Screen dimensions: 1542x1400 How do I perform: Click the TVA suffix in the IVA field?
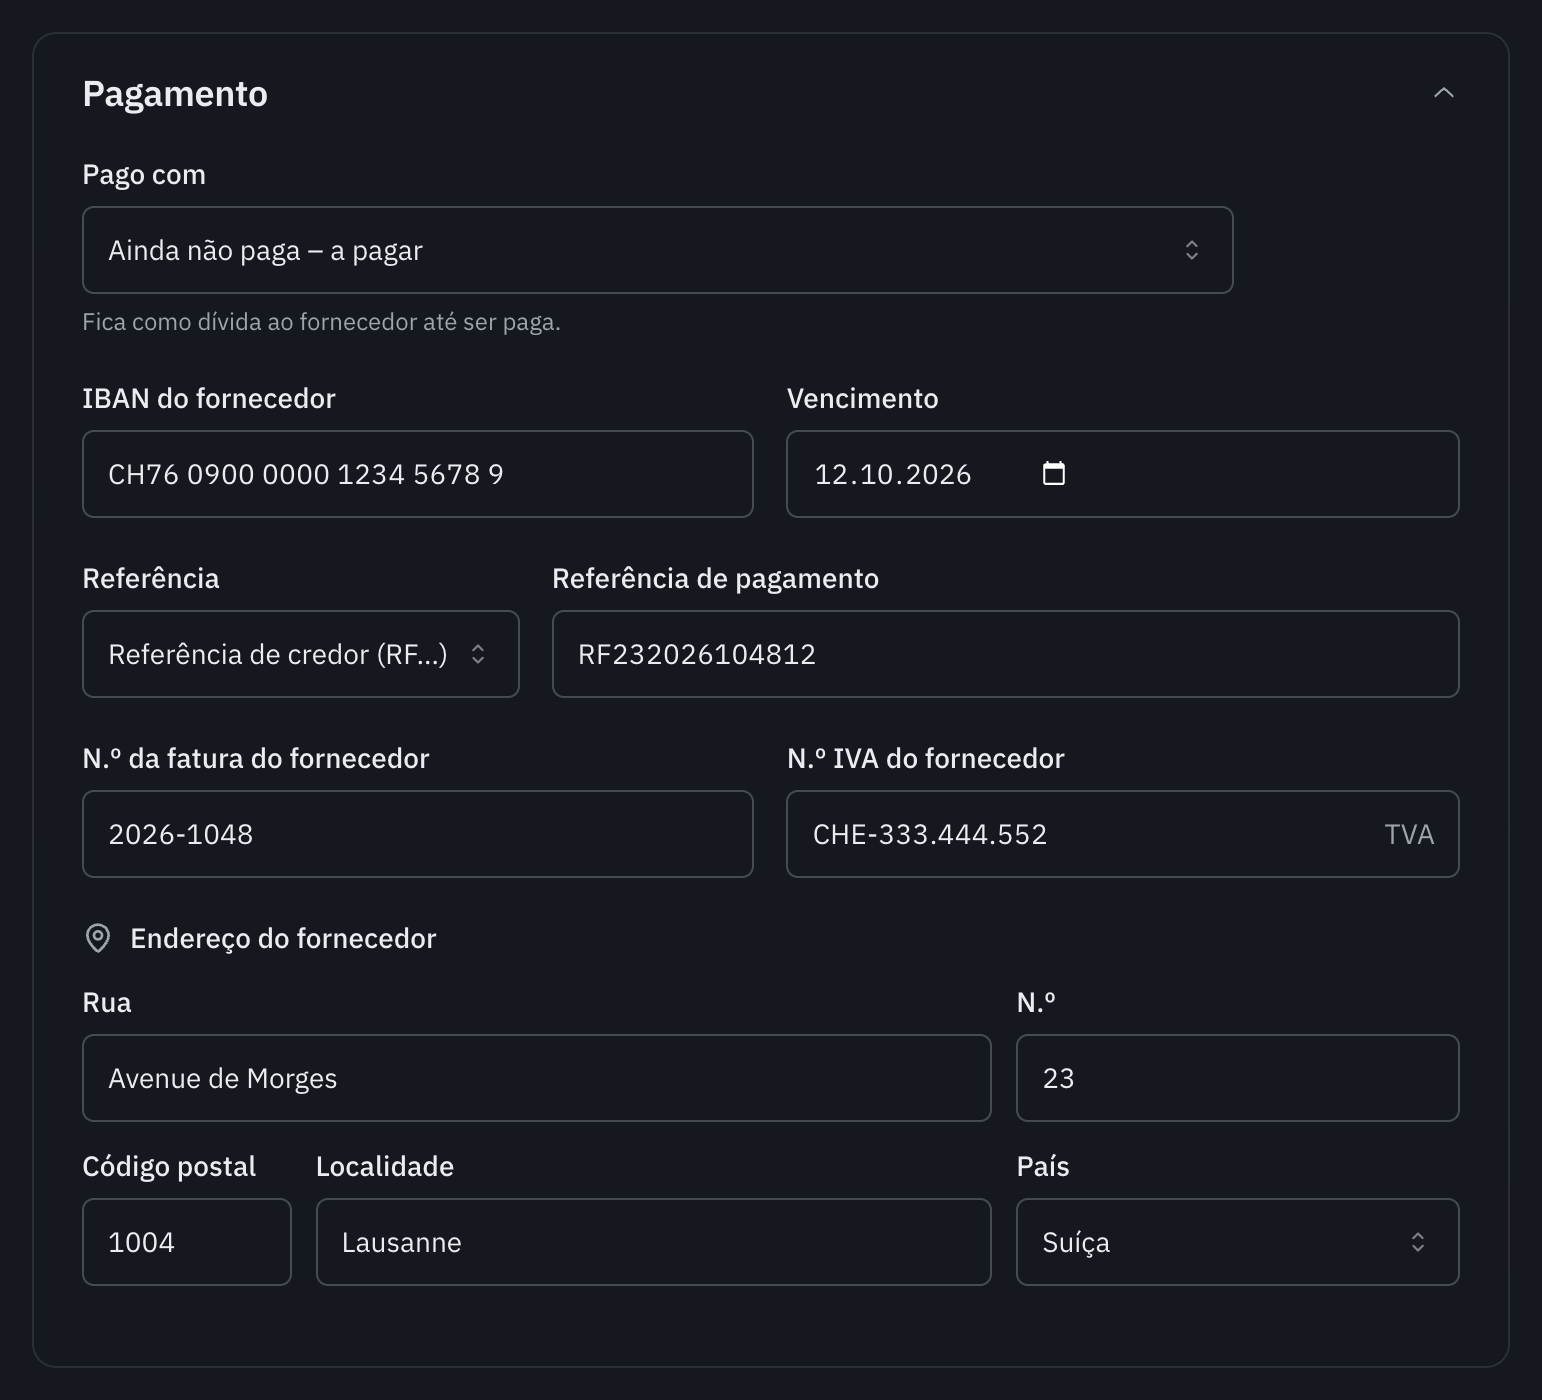pos(1409,834)
